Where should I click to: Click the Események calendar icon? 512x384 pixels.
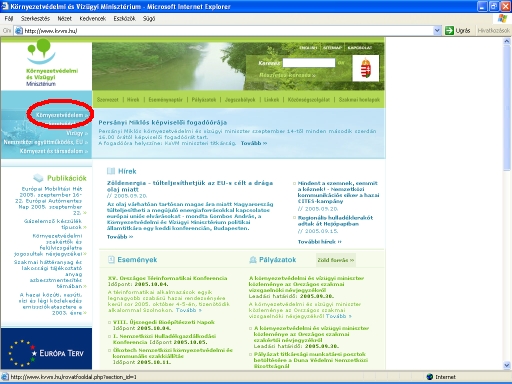point(111,259)
